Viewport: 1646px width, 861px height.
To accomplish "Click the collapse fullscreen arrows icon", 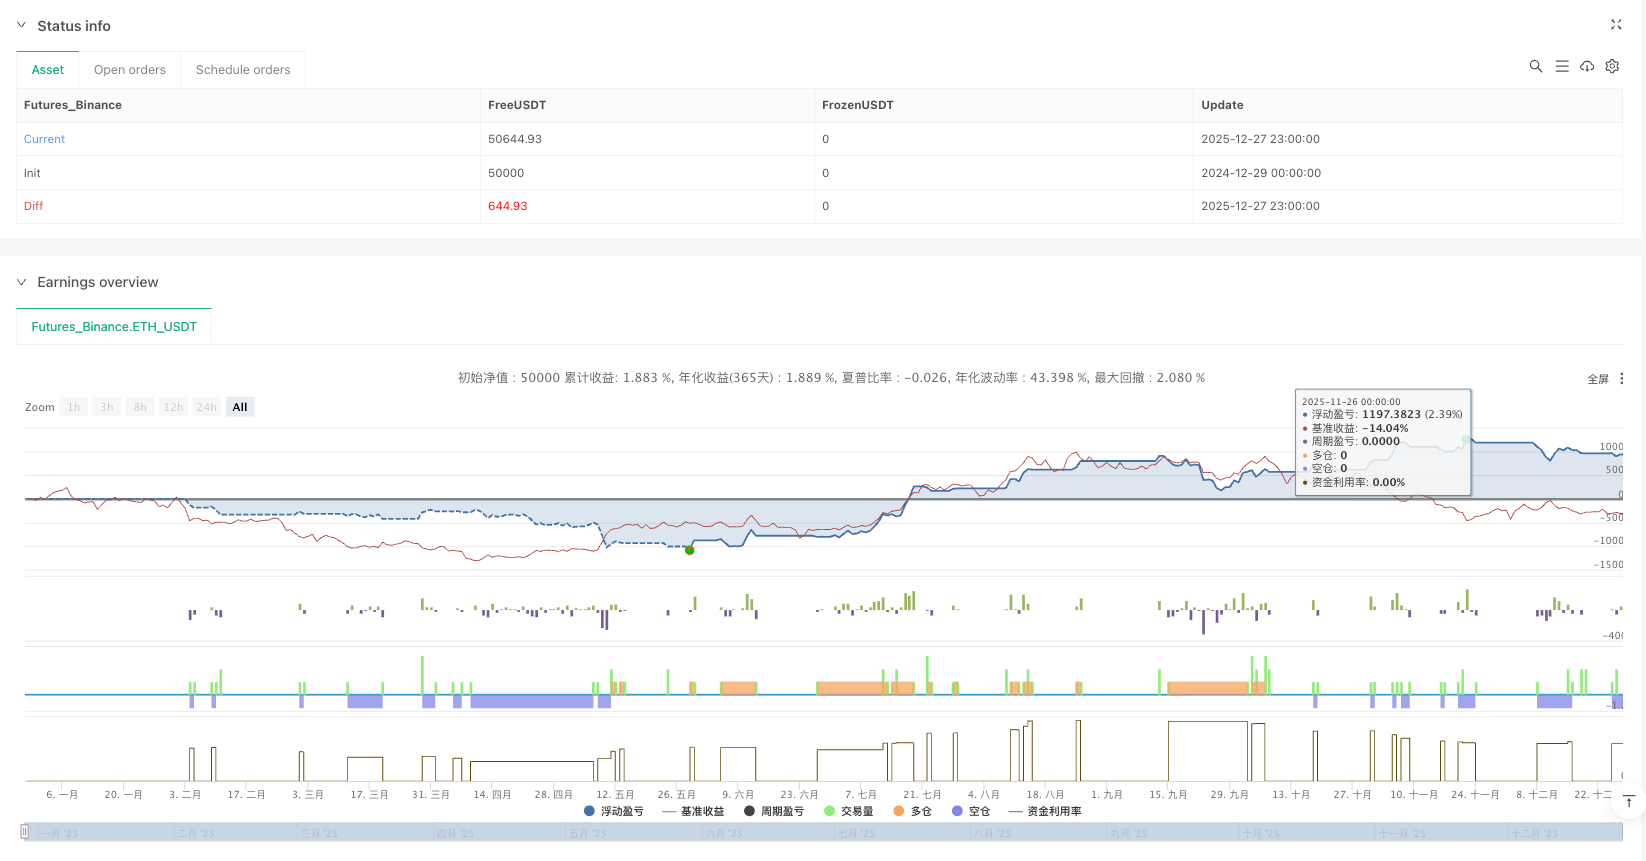I will pos(1616,25).
